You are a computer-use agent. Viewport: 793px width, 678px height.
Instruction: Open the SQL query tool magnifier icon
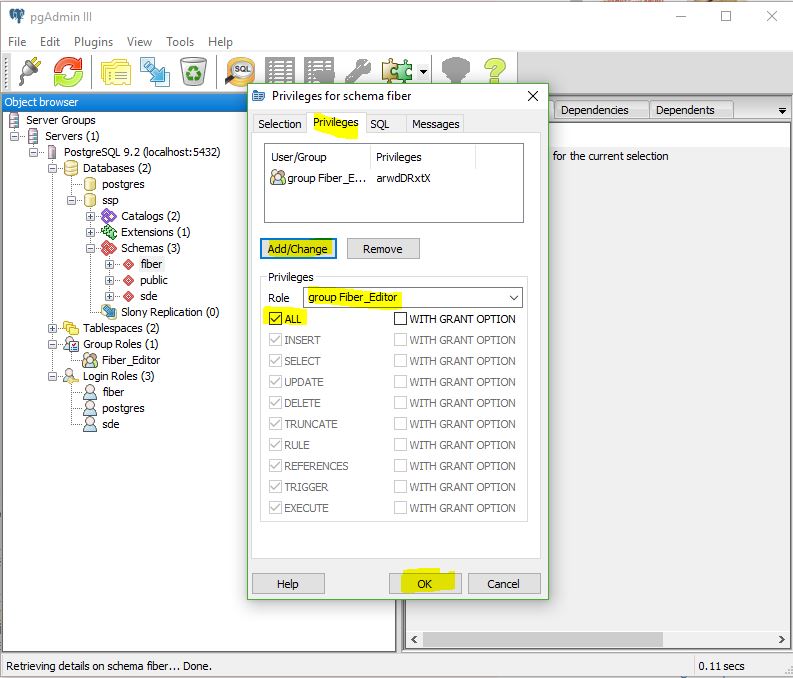tap(241, 71)
